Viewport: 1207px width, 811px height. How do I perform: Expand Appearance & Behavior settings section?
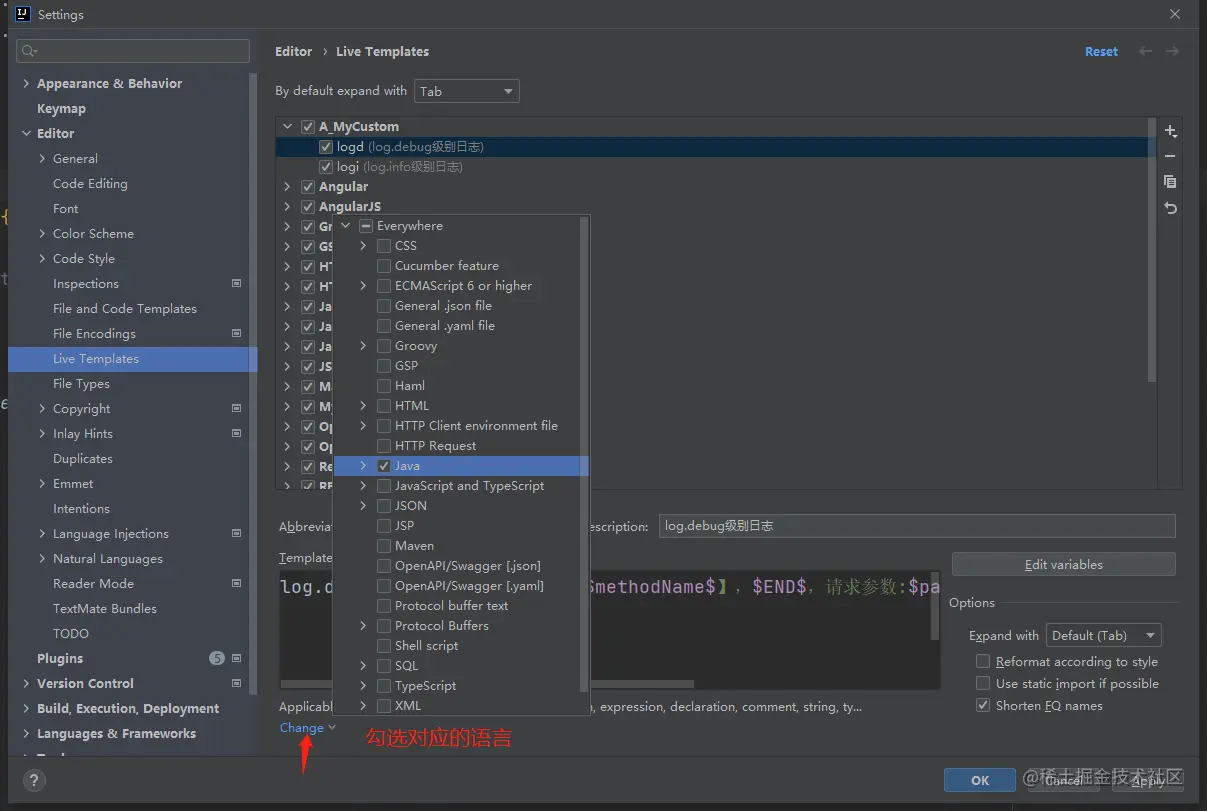click(27, 84)
